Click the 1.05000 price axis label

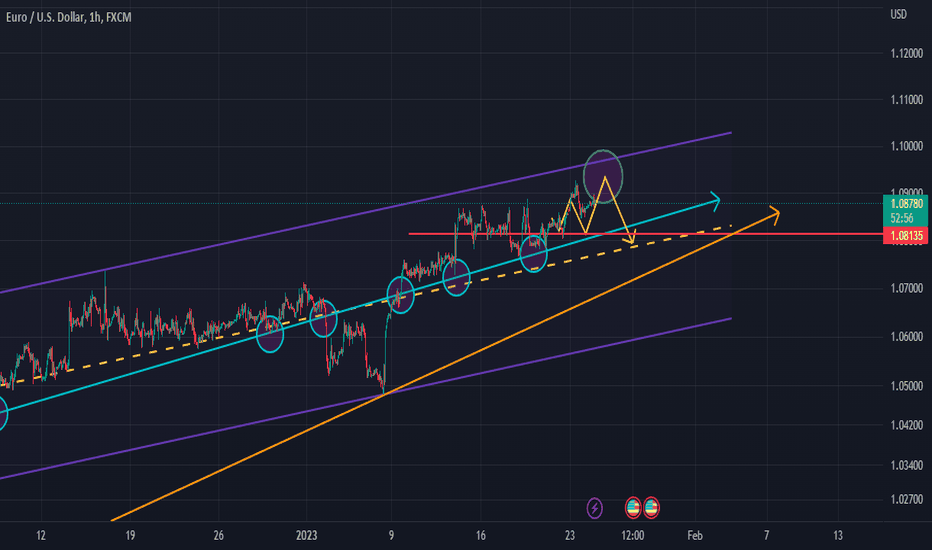906,386
